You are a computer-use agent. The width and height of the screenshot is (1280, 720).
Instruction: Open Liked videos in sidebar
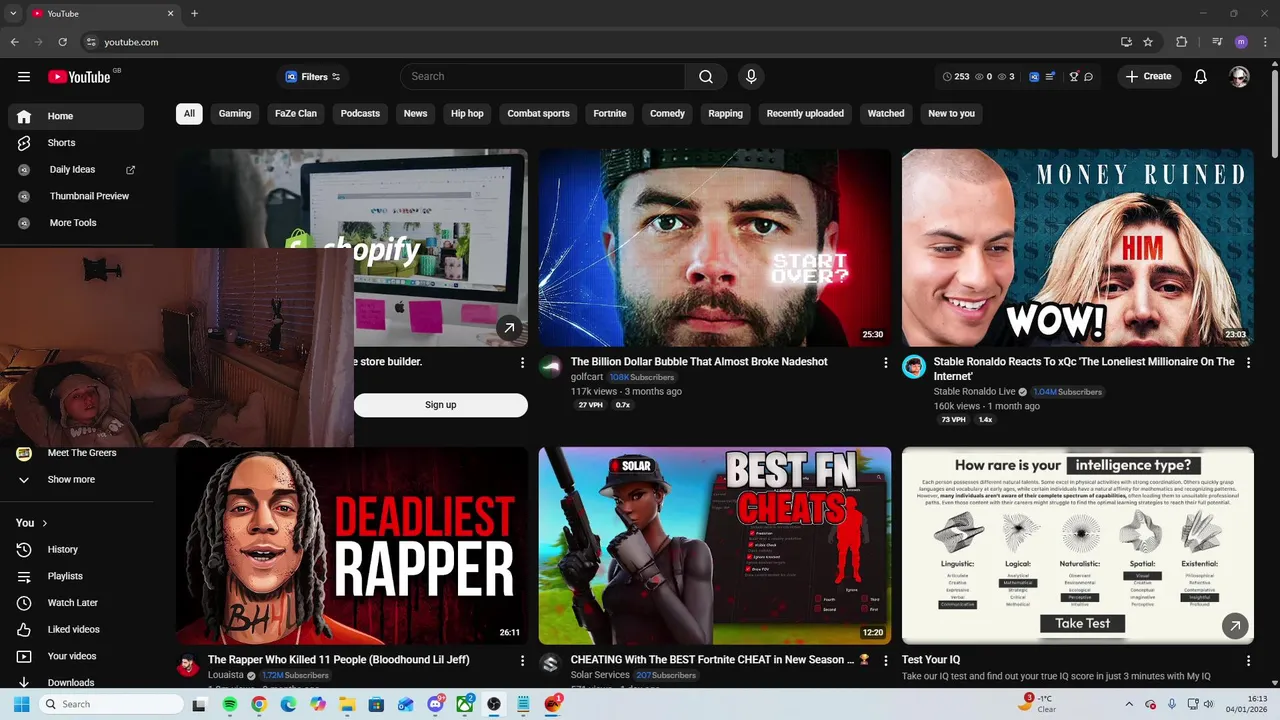(x=76, y=630)
